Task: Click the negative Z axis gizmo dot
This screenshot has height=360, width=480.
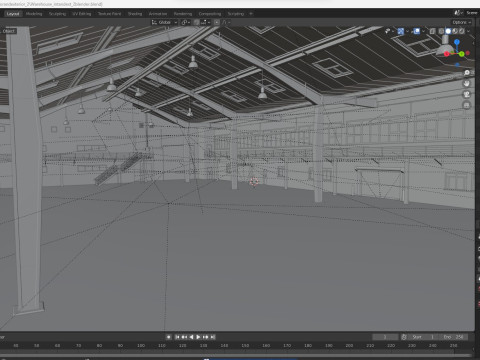Action: 457,65
